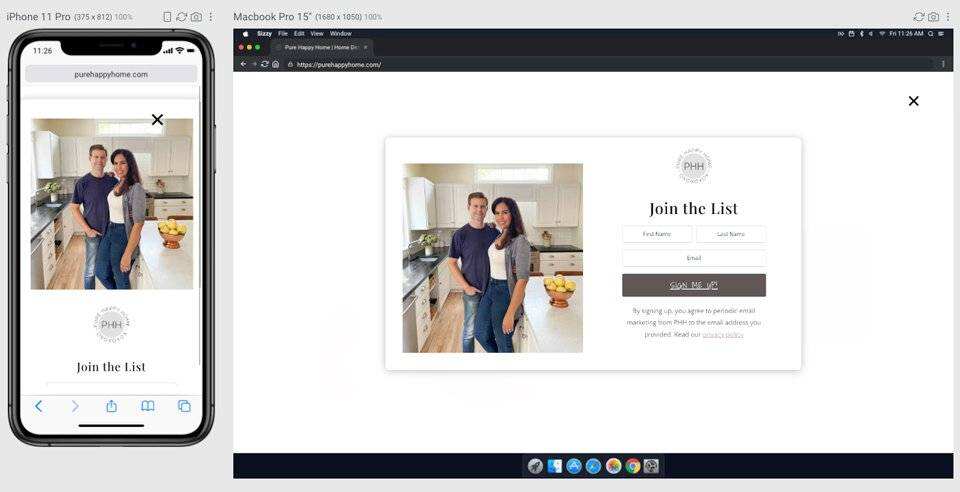Viewport: 960px width, 492px height.
Task: Focus the Email field in signup form
Action: 694,258
